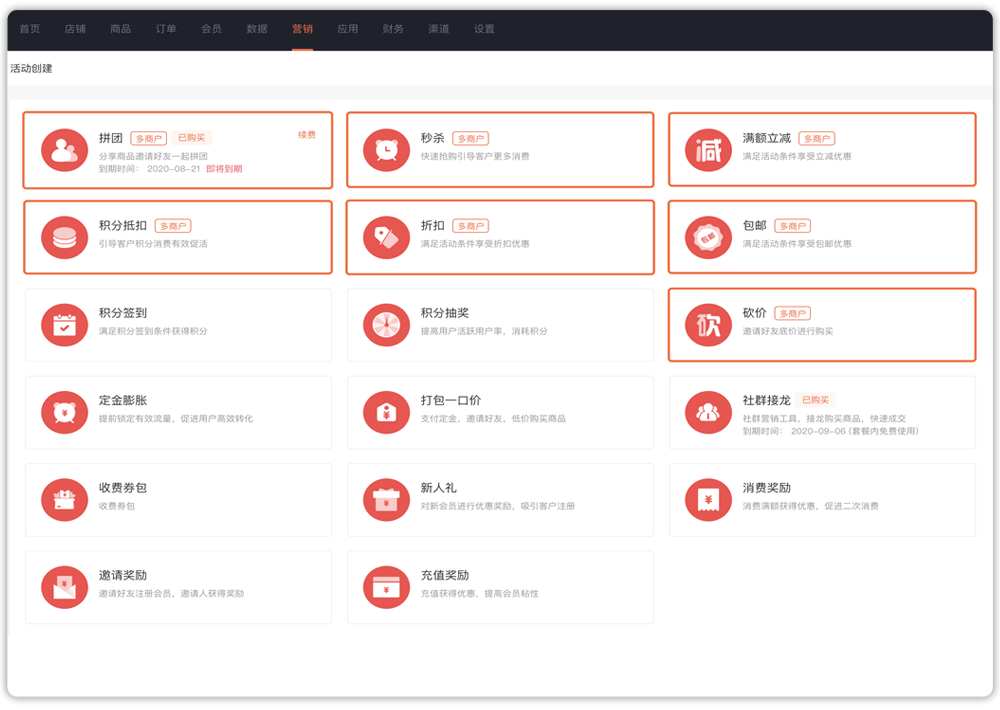The height and width of the screenshot is (710, 1000).
Task: Click the 已购买 badge next to 社群接龙
Action: [x=817, y=400]
